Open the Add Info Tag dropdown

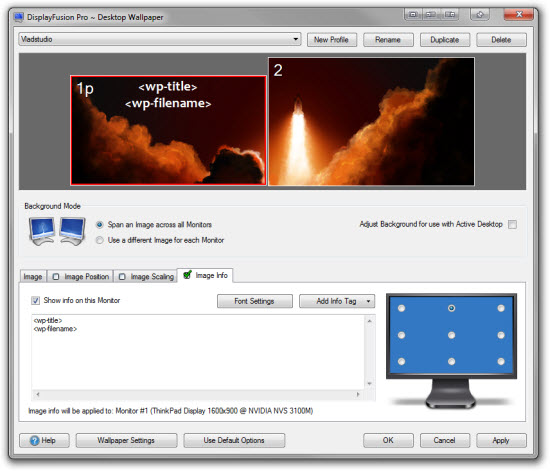337,301
